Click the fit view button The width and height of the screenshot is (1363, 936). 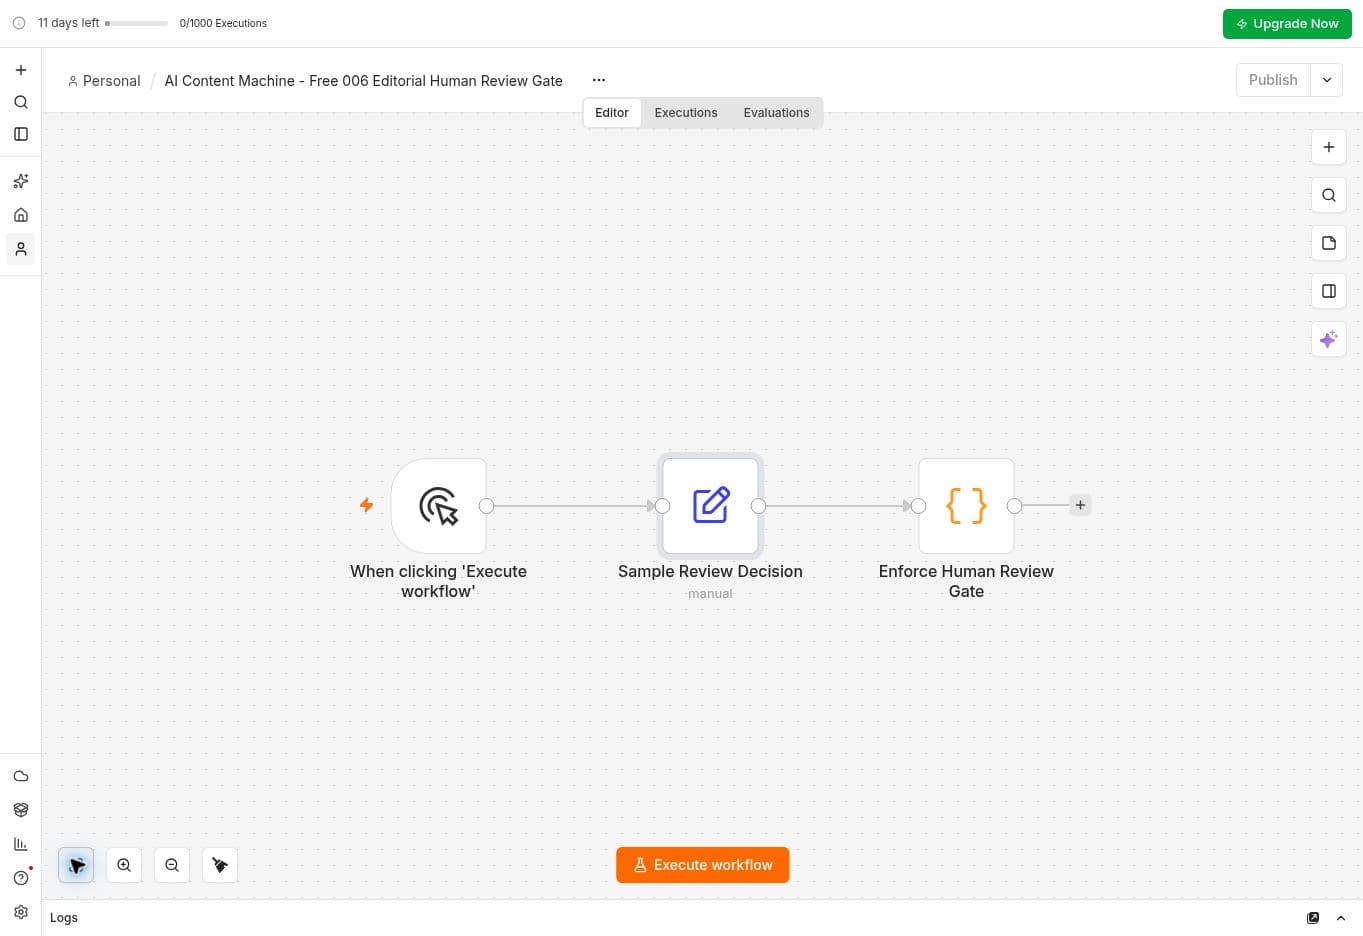tap(76, 865)
